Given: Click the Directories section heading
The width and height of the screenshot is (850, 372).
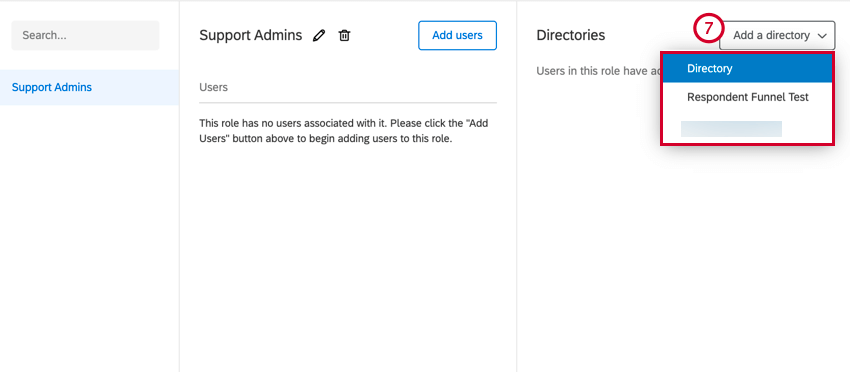Looking at the screenshot, I should click(570, 35).
